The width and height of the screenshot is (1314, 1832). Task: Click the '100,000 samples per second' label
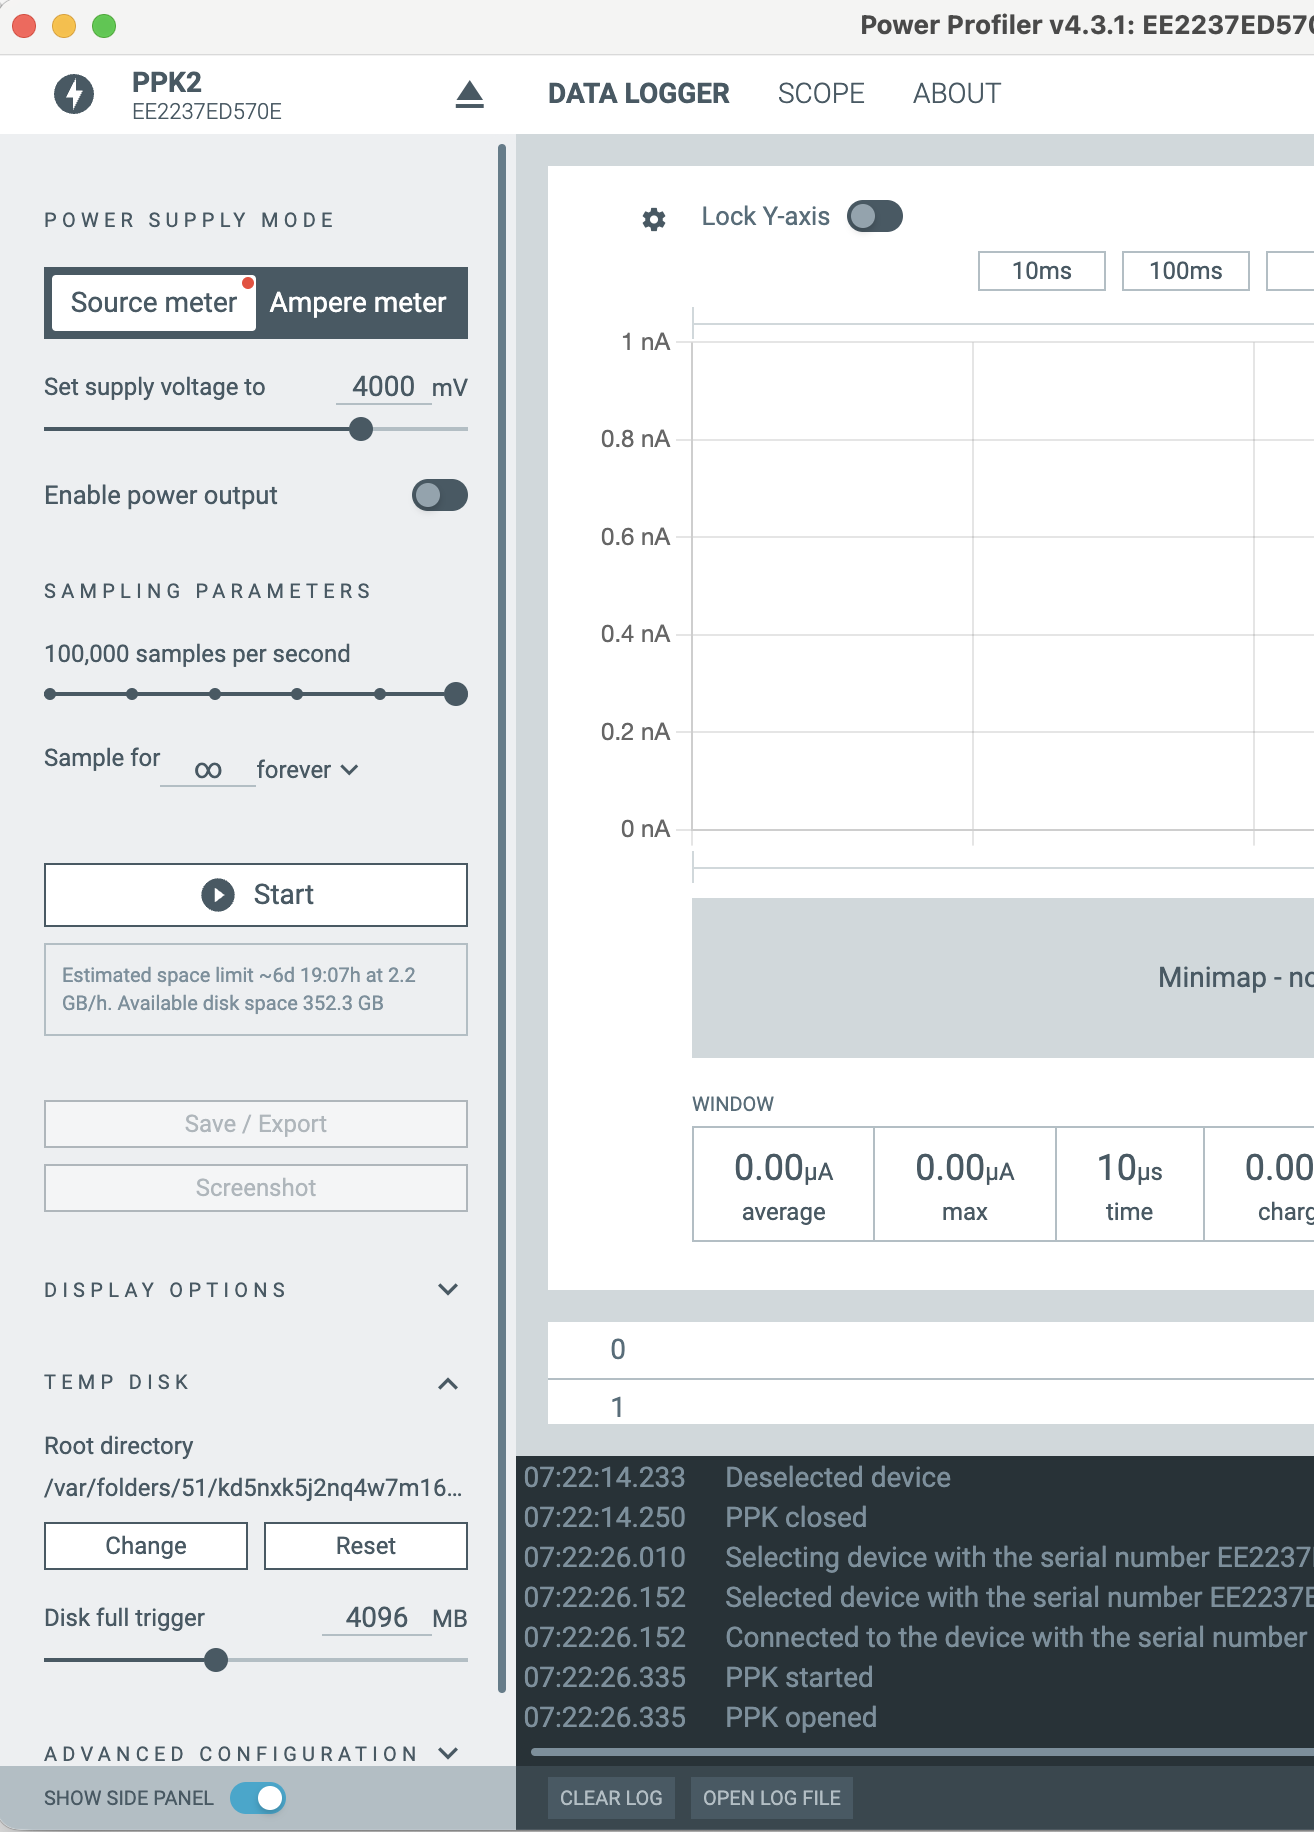point(197,654)
